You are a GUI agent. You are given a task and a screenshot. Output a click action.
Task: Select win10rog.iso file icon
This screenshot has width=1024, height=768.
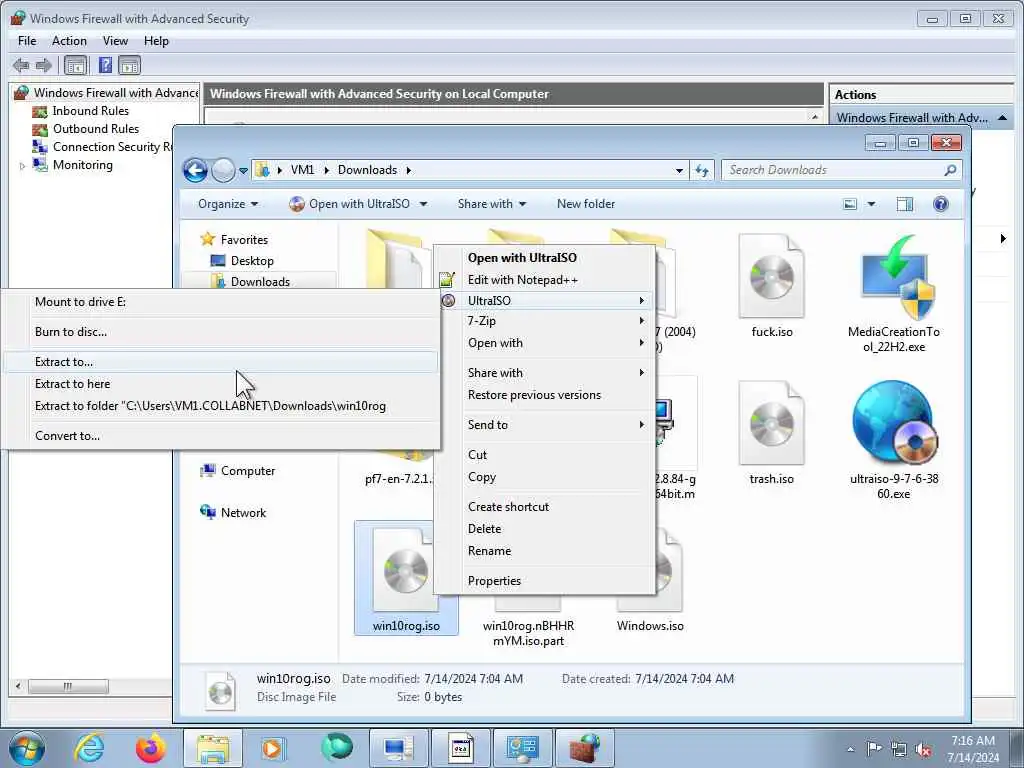pos(406,579)
